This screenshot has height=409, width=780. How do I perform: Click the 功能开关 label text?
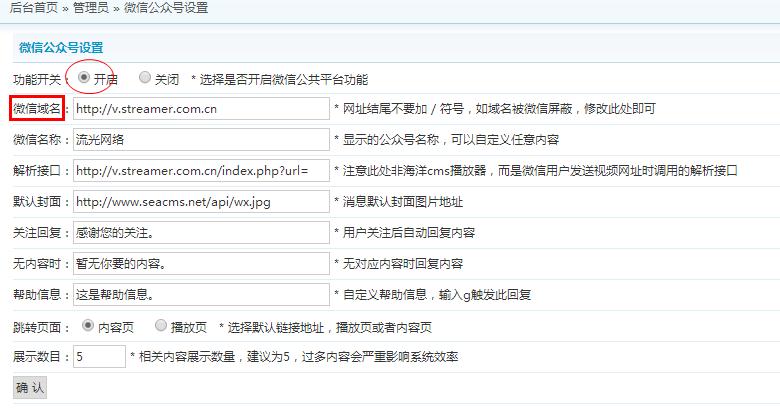[37, 80]
